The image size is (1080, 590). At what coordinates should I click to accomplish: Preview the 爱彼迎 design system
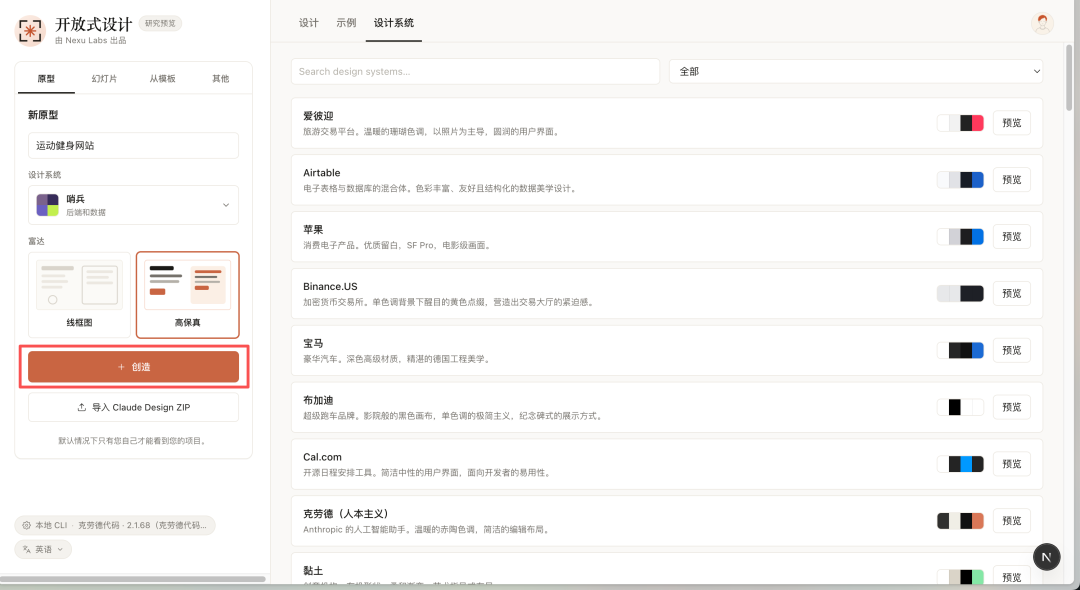(x=1012, y=123)
